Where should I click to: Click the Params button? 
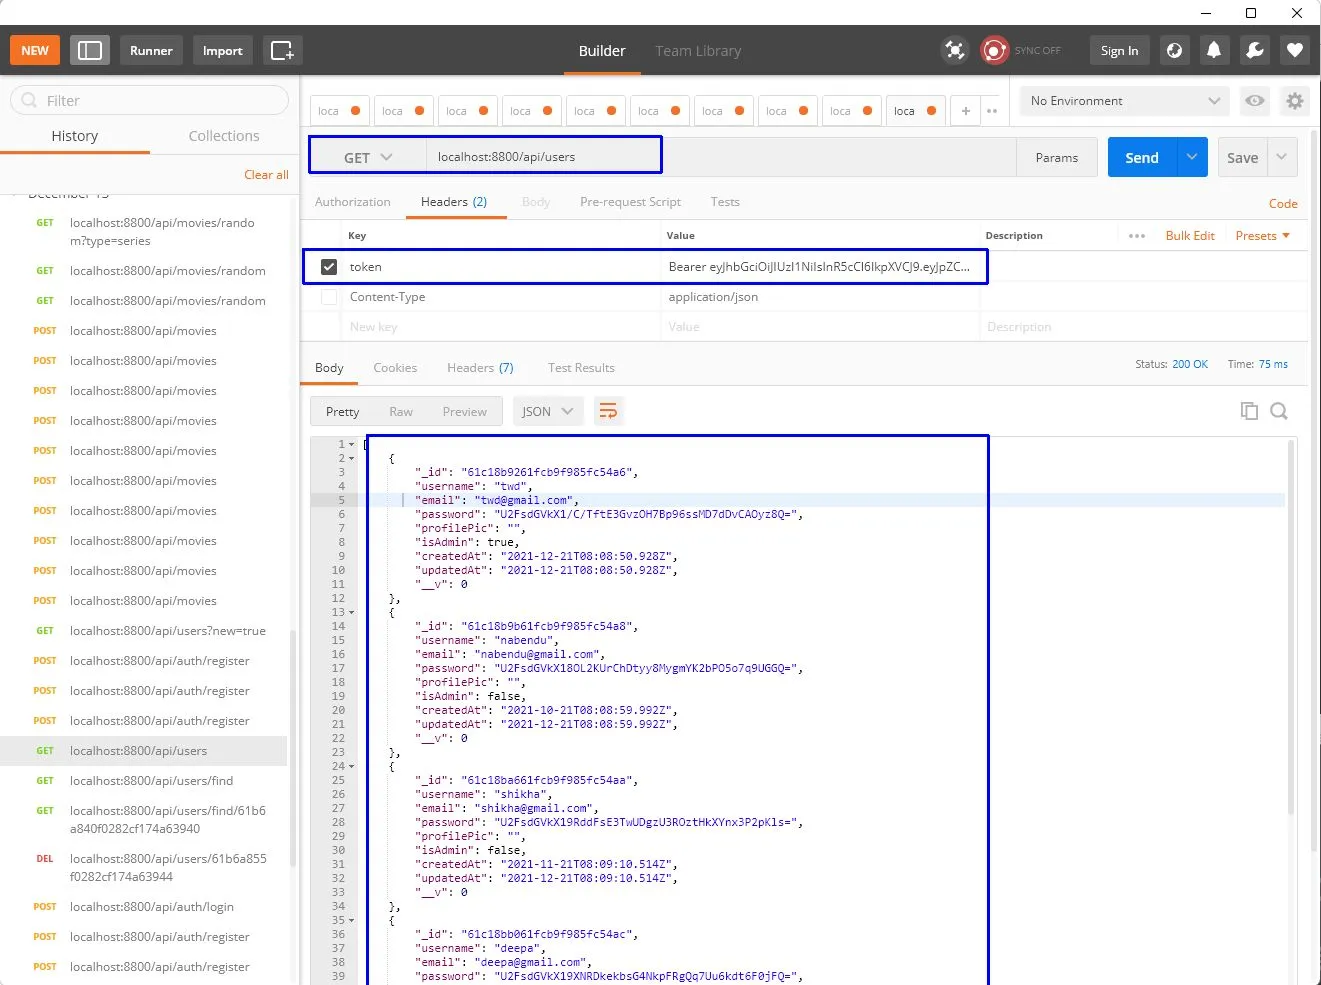coord(1057,158)
